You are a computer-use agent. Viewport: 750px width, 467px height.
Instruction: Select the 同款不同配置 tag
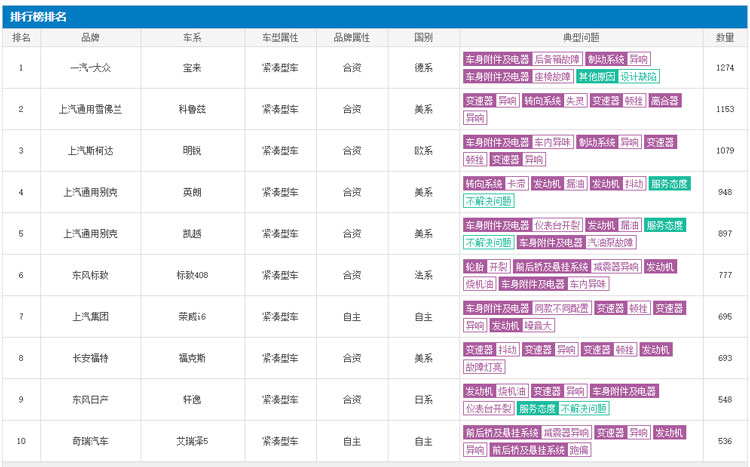[562, 309]
